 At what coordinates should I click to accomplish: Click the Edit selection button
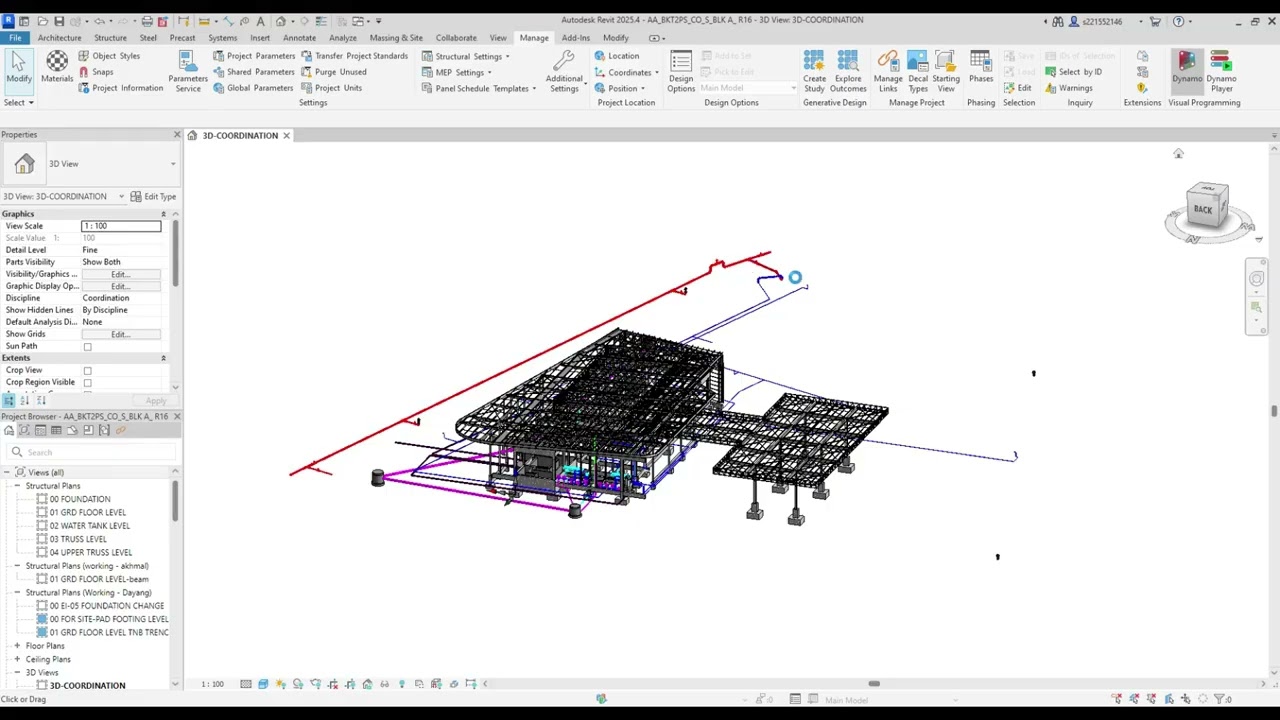coord(1017,88)
